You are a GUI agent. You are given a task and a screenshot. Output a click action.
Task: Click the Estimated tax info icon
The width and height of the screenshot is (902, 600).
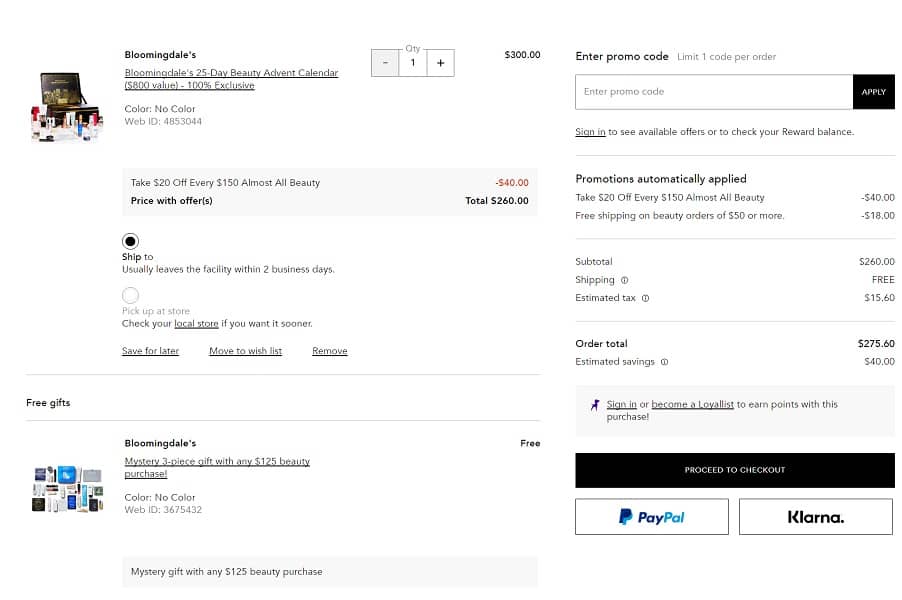coord(645,298)
